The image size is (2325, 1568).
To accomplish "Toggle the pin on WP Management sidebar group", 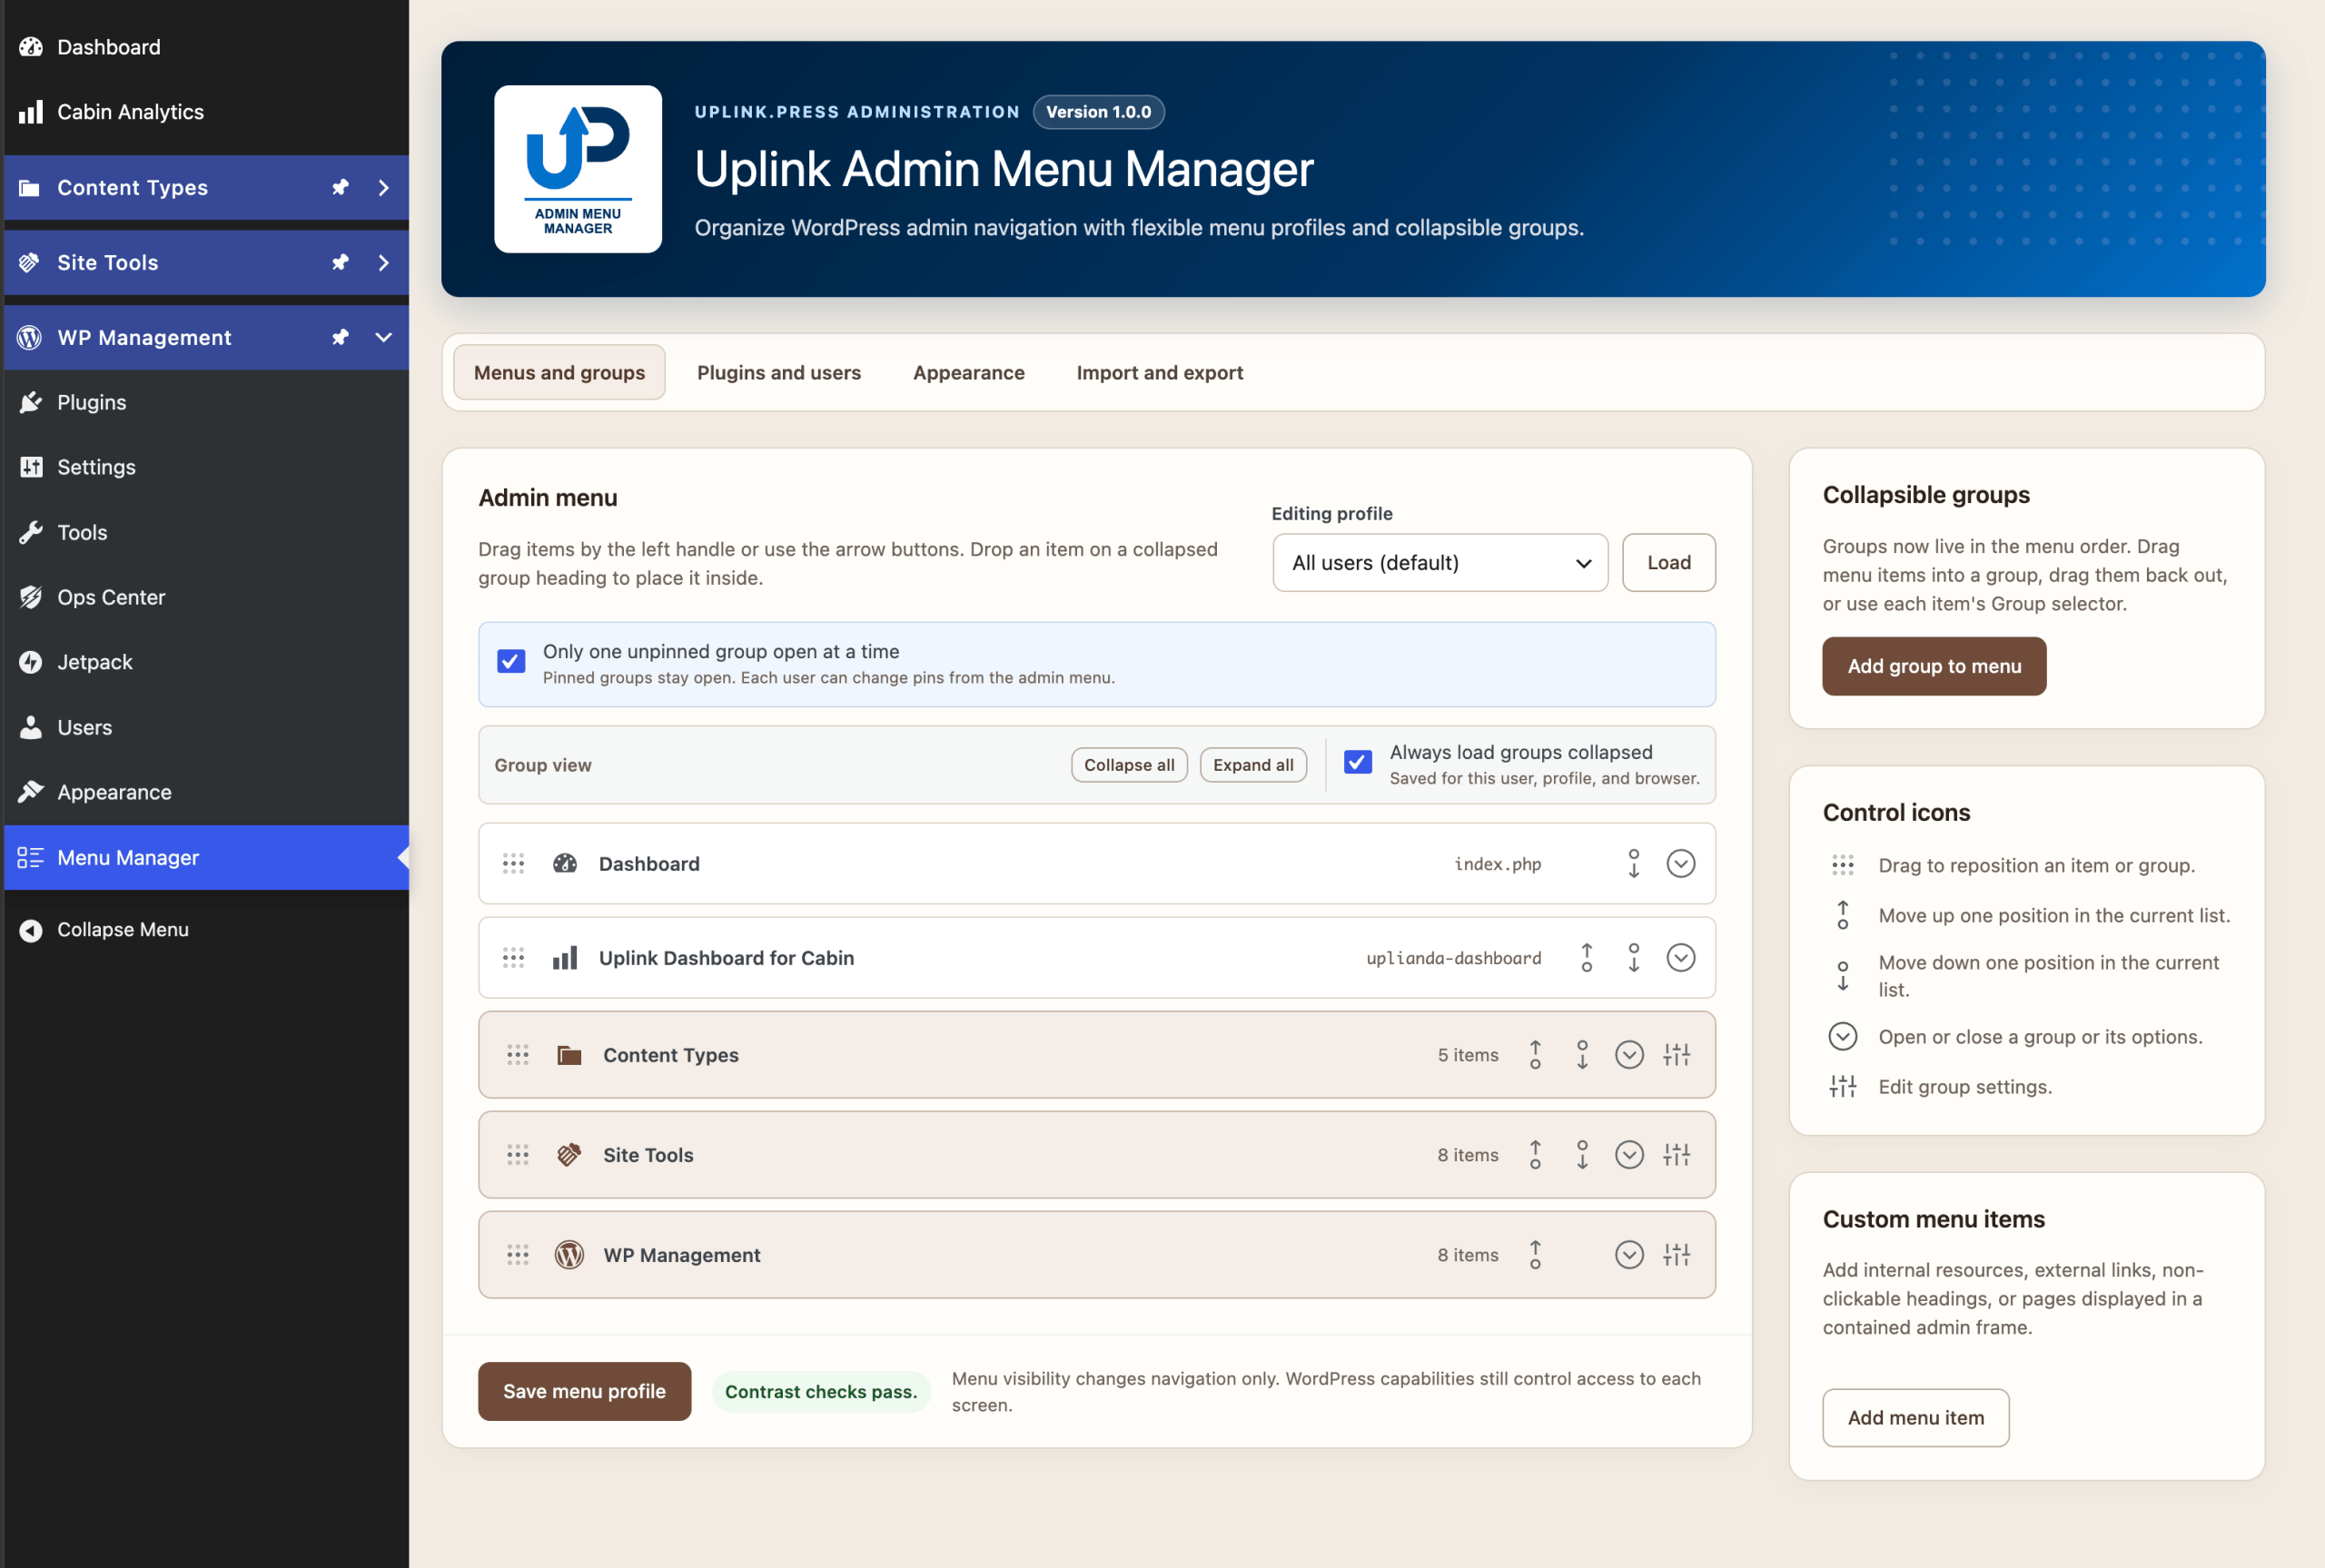I will click(x=340, y=338).
